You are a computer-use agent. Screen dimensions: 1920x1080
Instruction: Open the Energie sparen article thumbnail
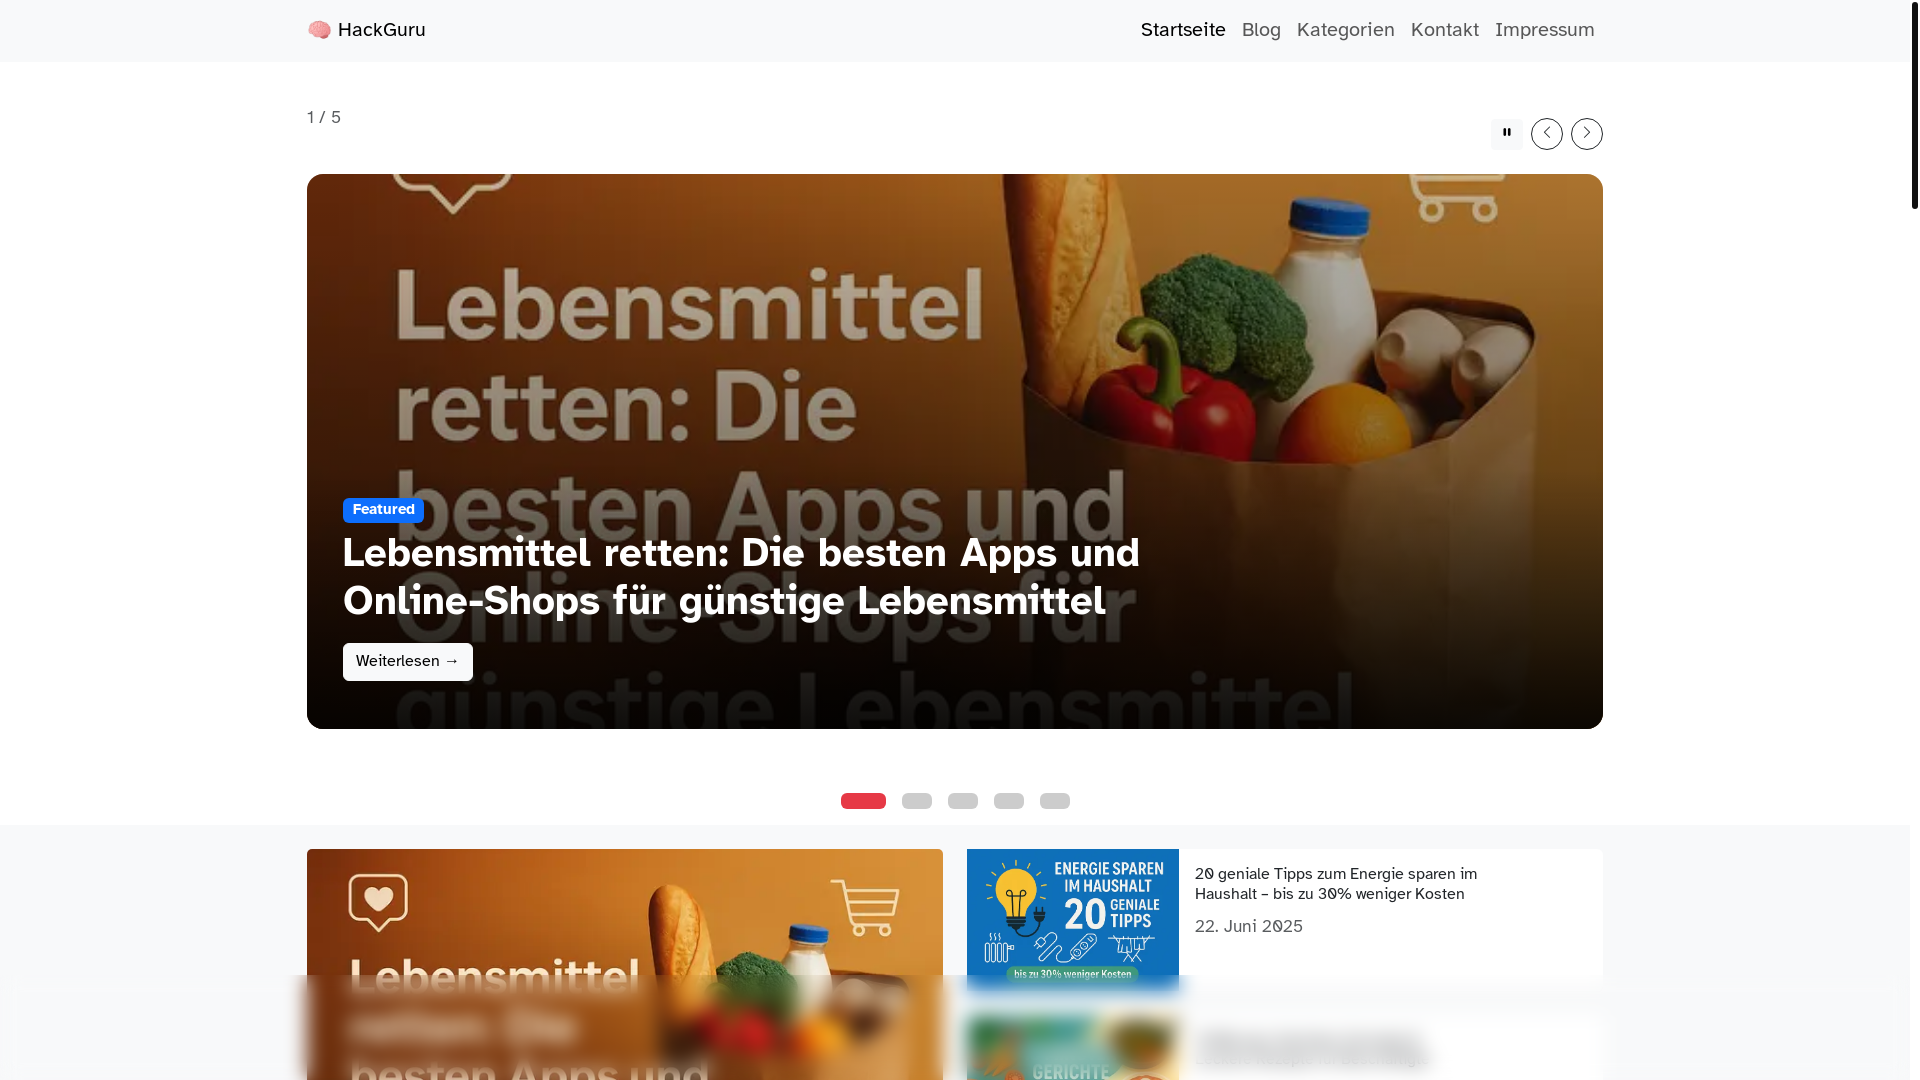[x=1072, y=920]
